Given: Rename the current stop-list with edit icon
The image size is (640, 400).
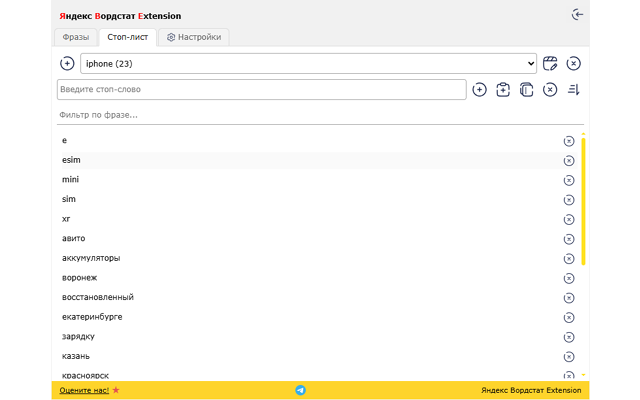Looking at the screenshot, I should tap(550, 64).
